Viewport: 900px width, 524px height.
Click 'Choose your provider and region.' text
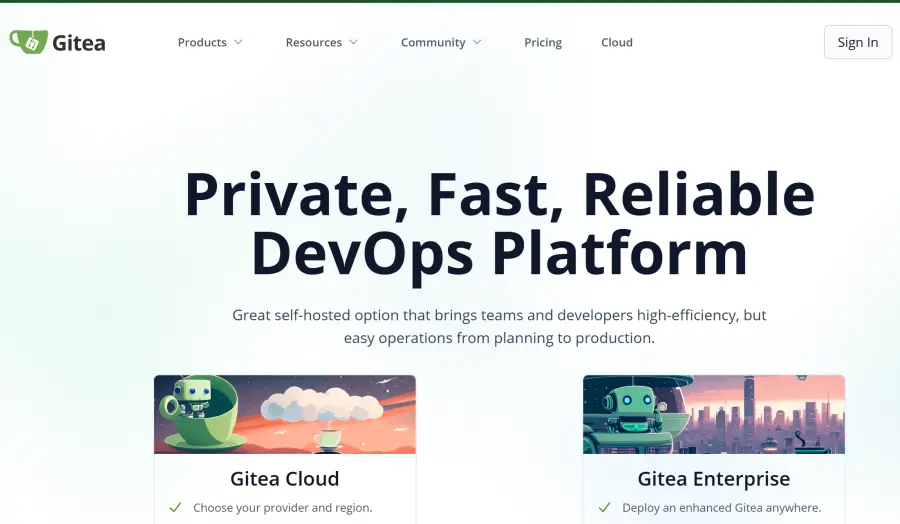[283, 508]
